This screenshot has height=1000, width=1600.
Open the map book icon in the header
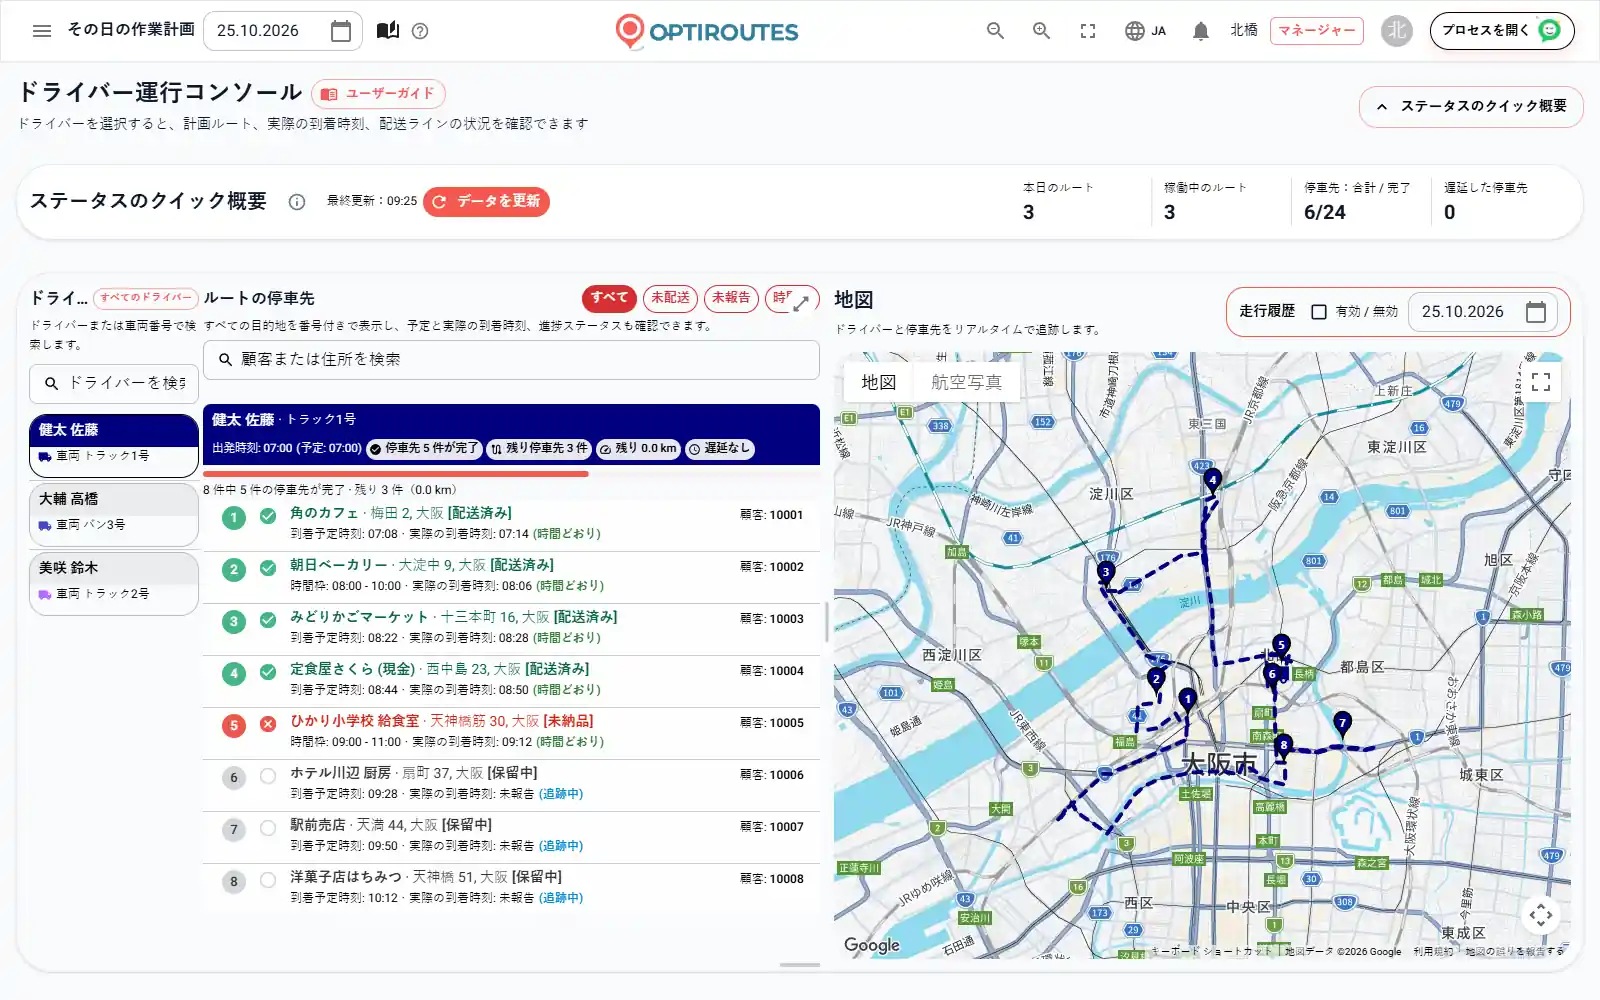coord(388,31)
